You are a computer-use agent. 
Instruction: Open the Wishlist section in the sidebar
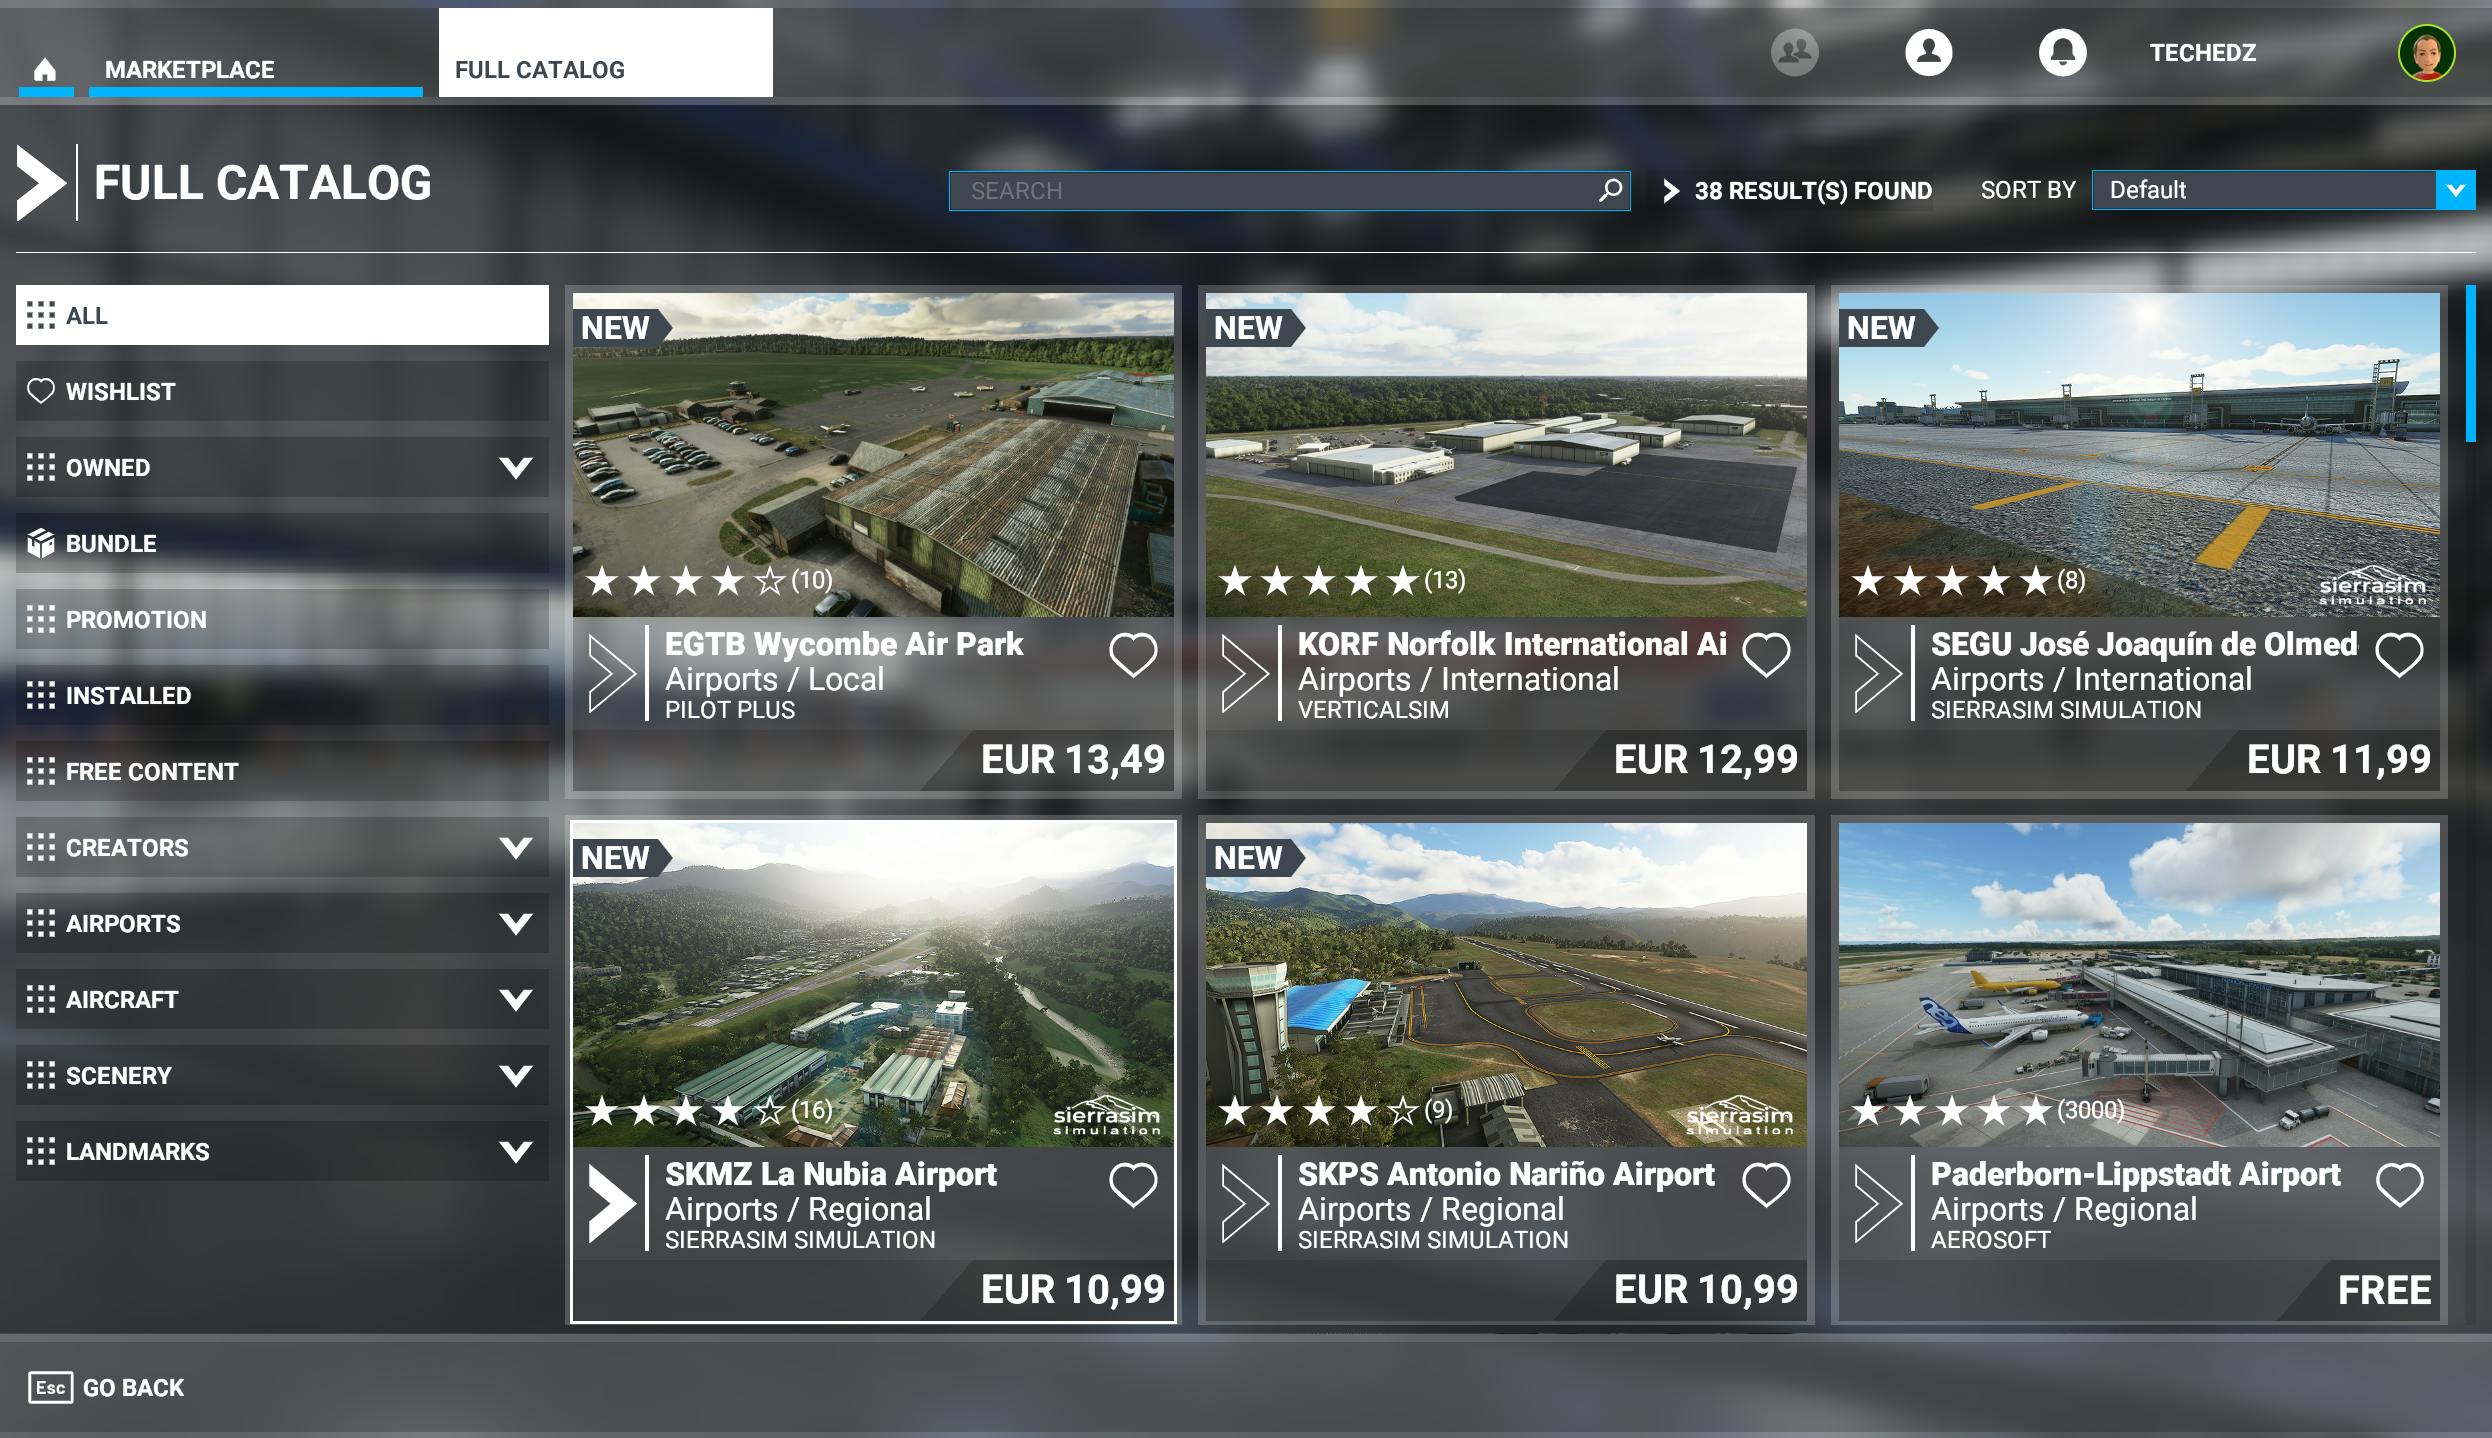coord(120,391)
